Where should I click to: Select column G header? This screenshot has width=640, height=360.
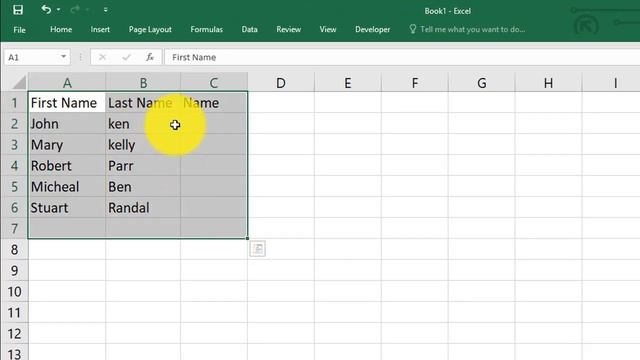click(x=482, y=83)
